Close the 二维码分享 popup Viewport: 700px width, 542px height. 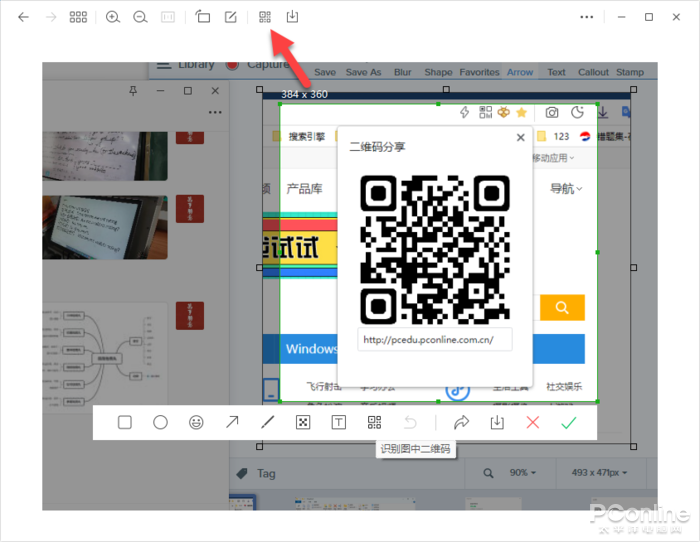tap(521, 138)
